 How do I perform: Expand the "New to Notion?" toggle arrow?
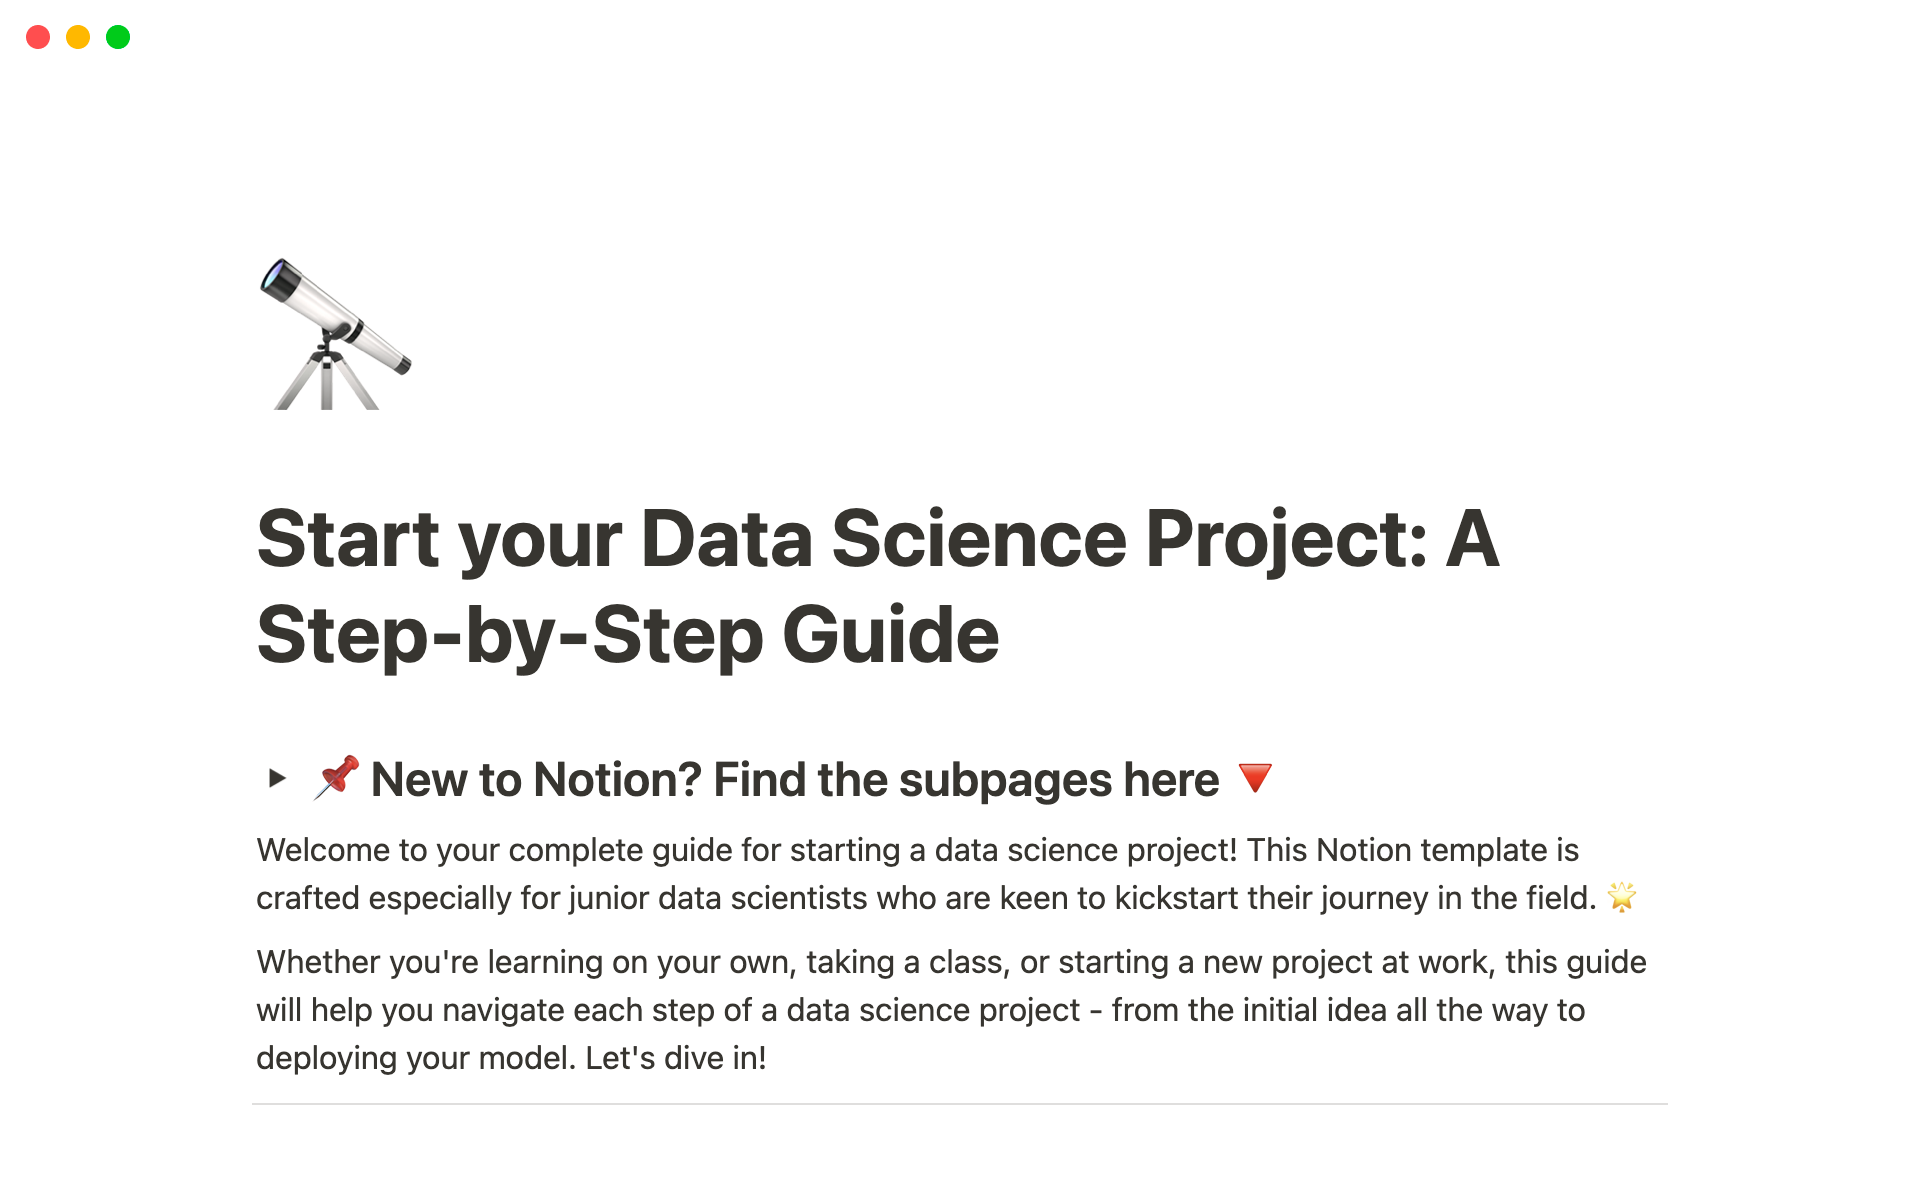277,778
